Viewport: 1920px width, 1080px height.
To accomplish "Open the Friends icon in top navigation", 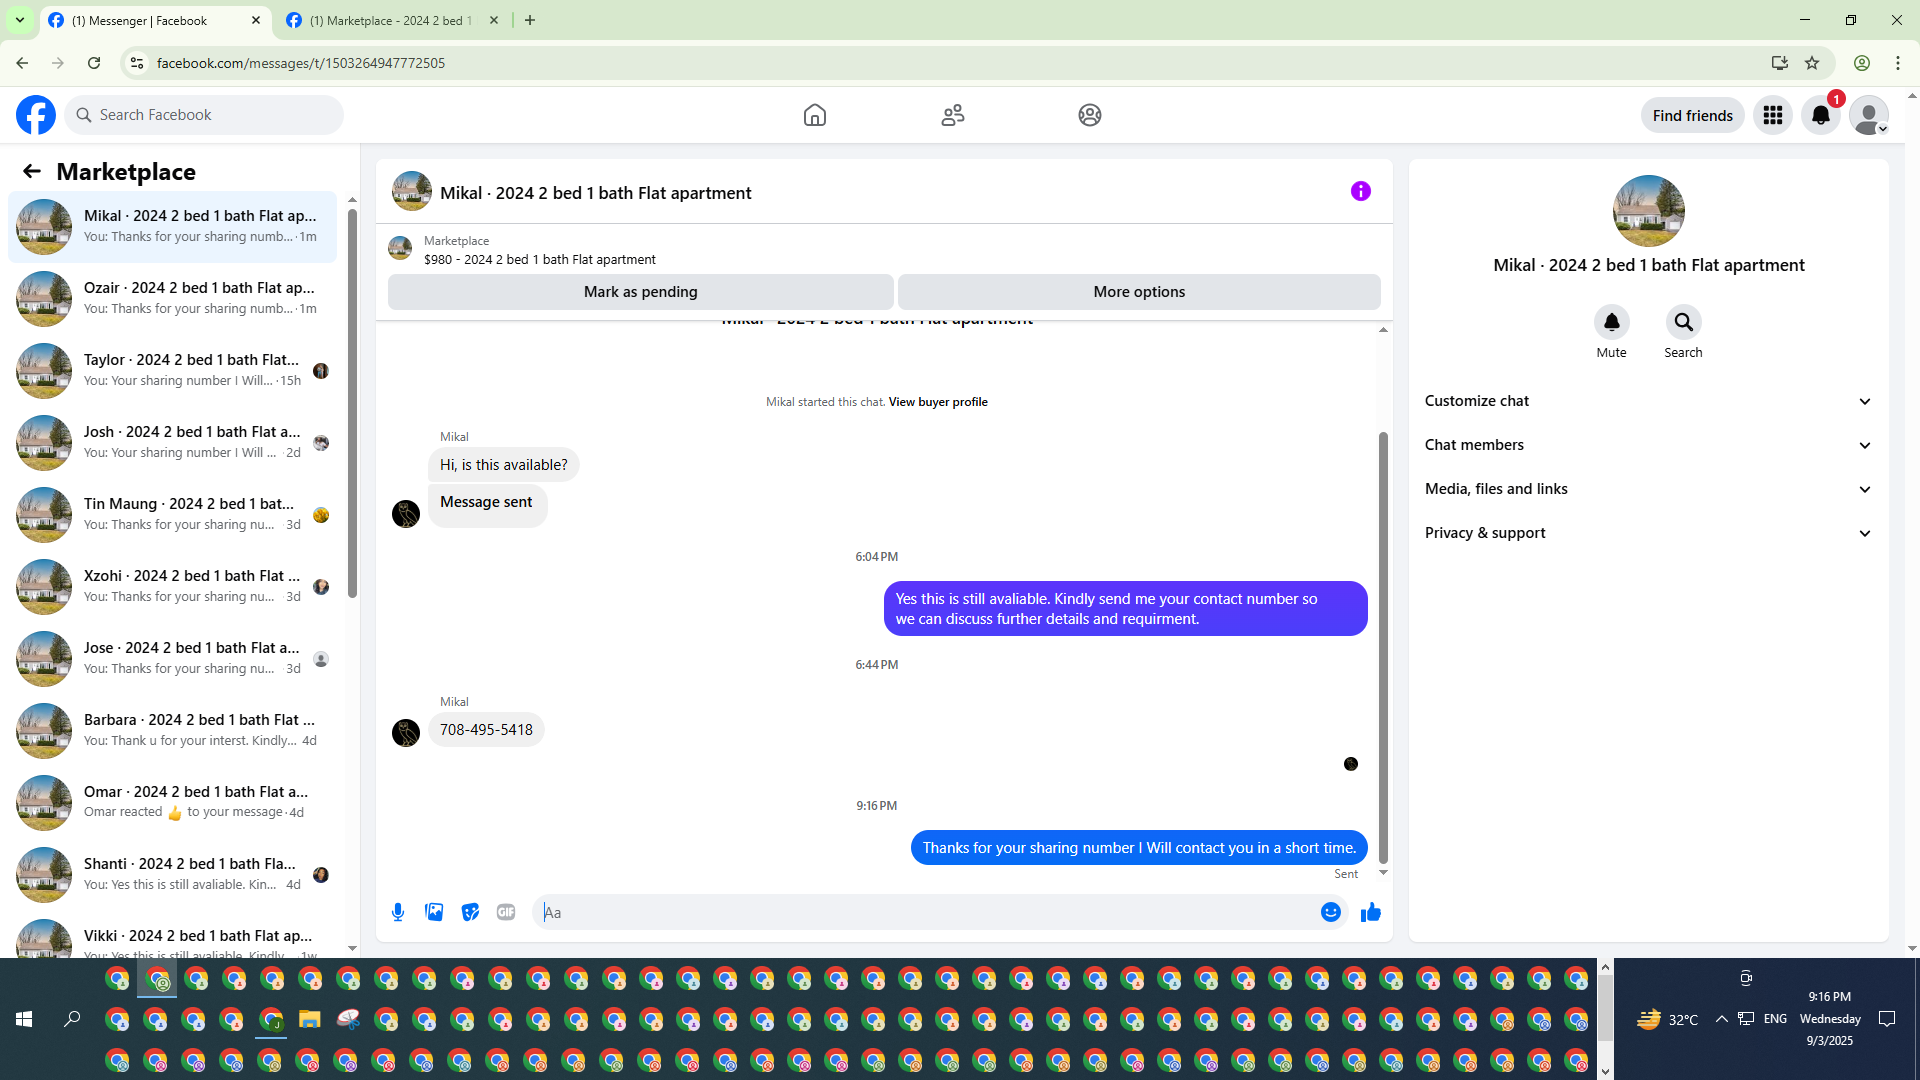I will (953, 115).
